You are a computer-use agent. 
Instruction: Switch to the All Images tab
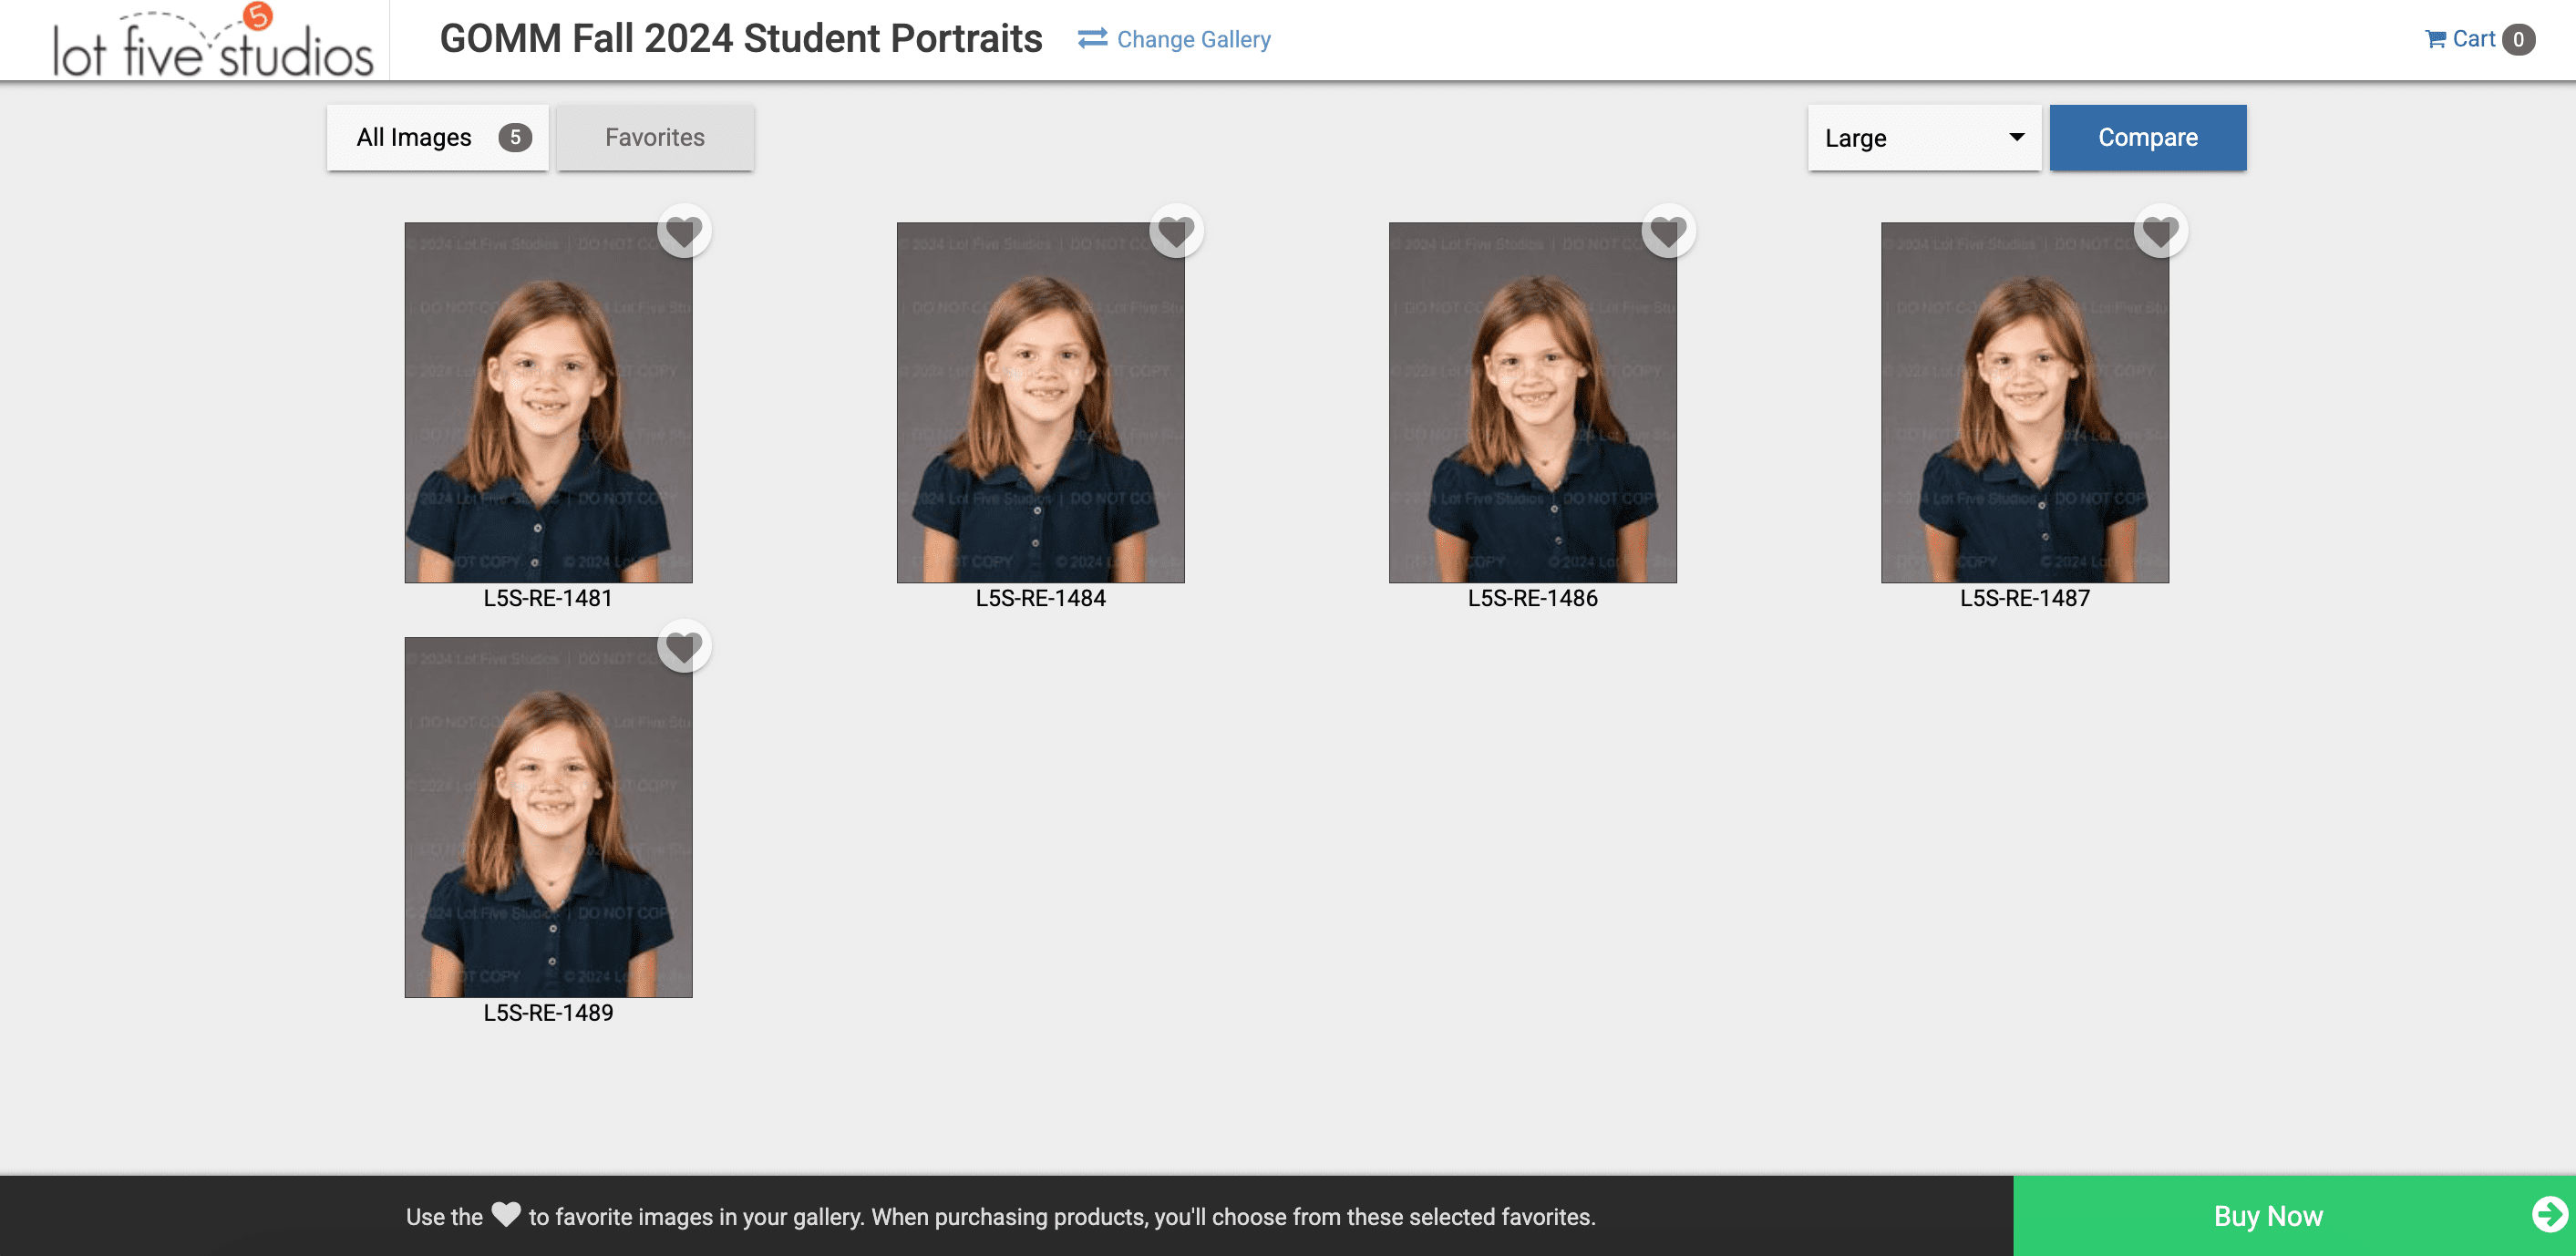click(x=438, y=138)
